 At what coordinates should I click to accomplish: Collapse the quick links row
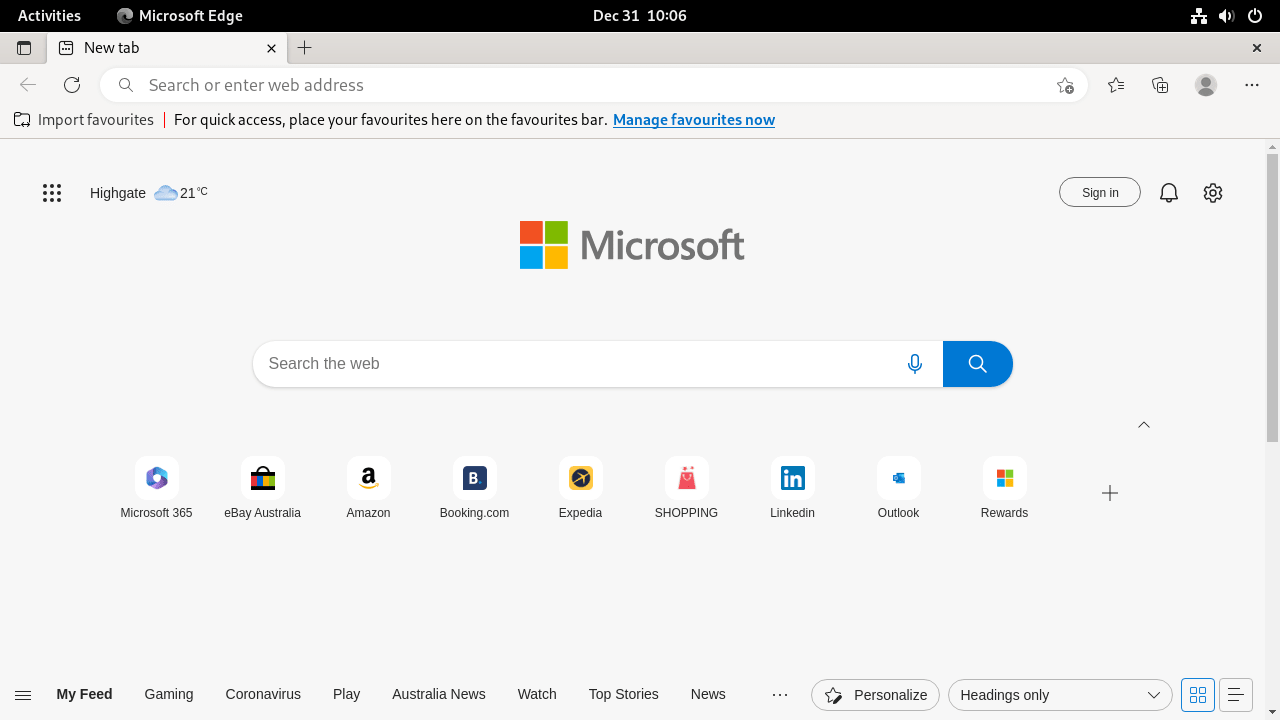coord(1144,424)
